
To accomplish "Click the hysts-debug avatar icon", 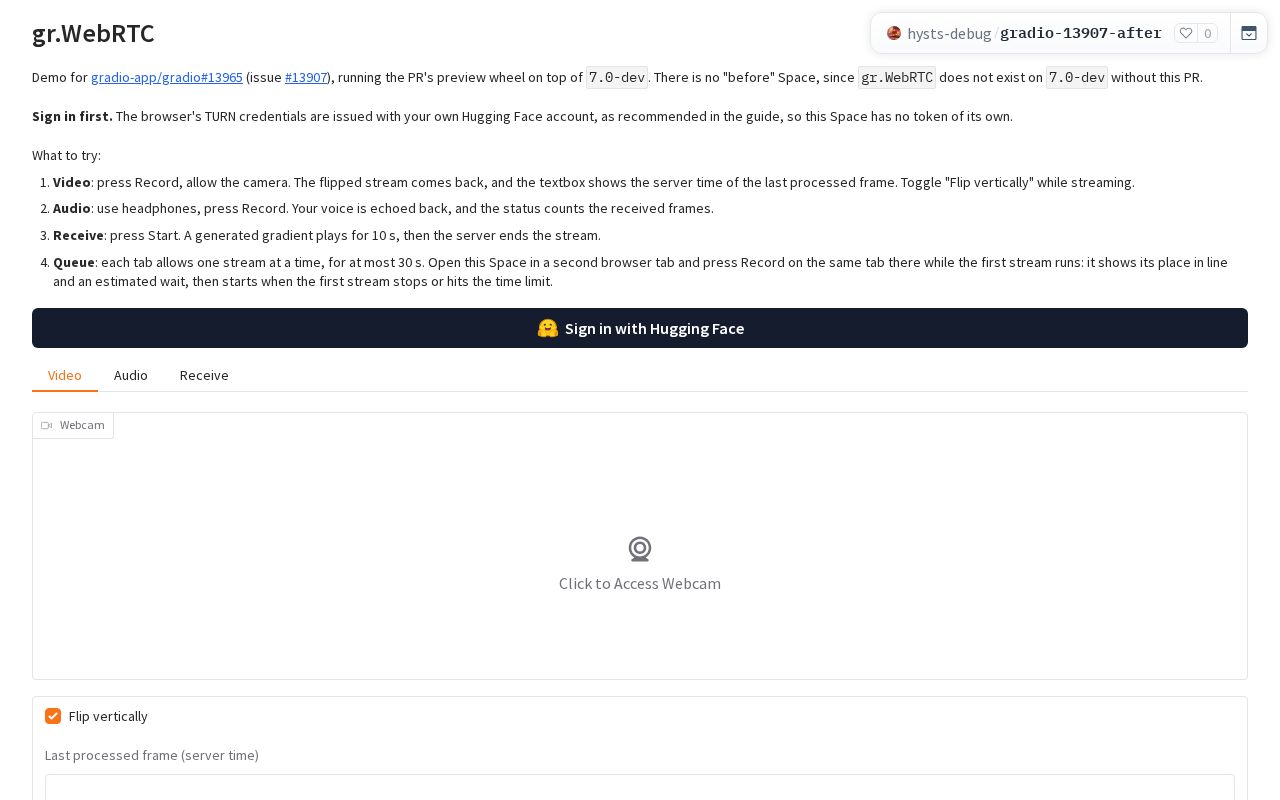I will coord(894,33).
